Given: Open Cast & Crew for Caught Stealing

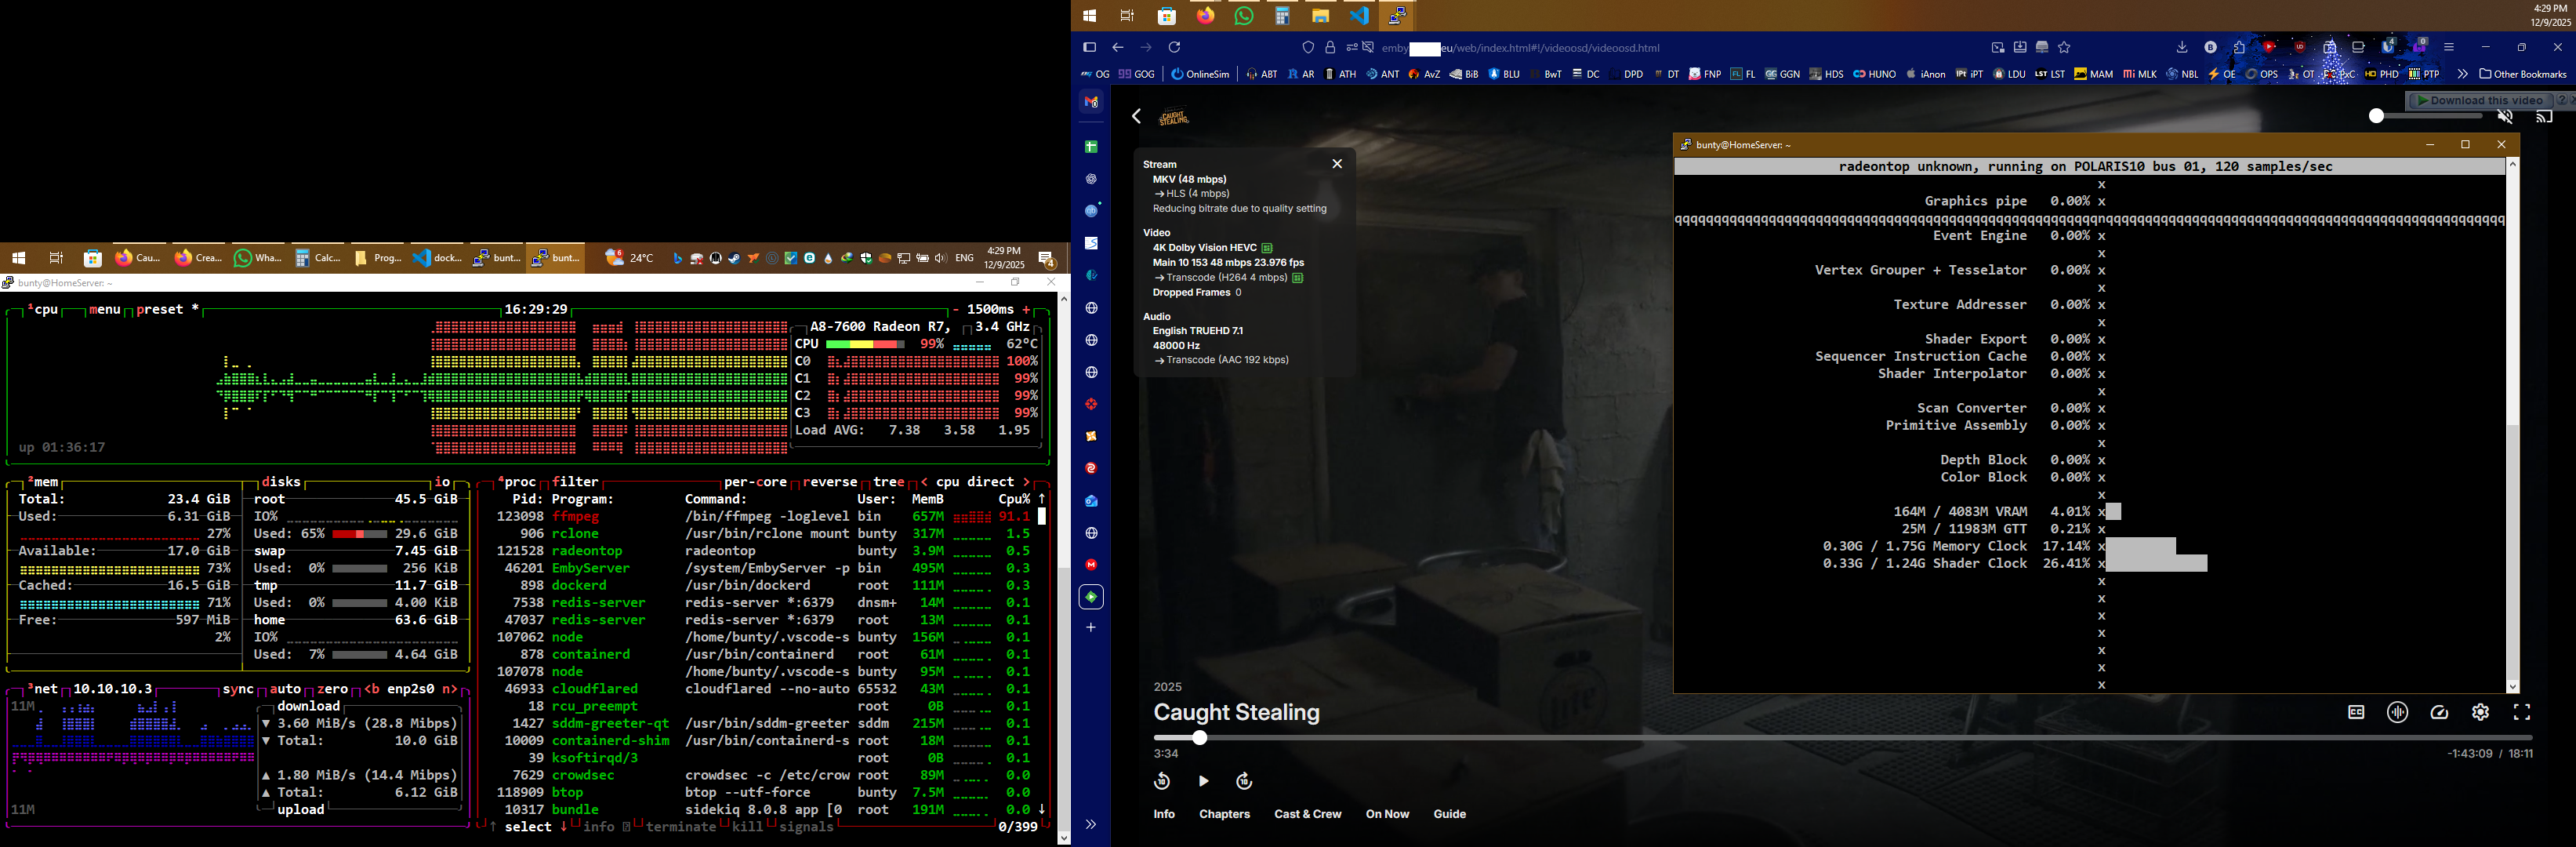Looking at the screenshot, I should tap(1308, 813).
